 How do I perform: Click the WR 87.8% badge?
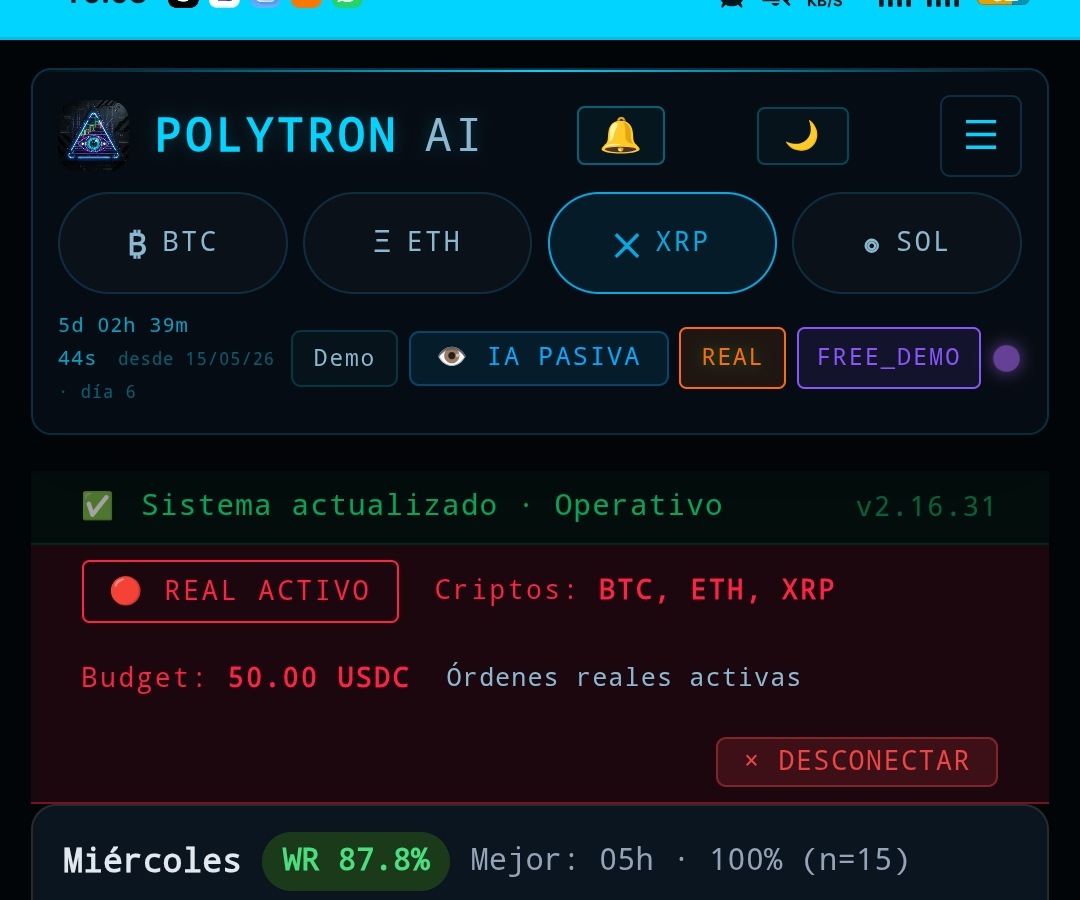coord(356,860)
